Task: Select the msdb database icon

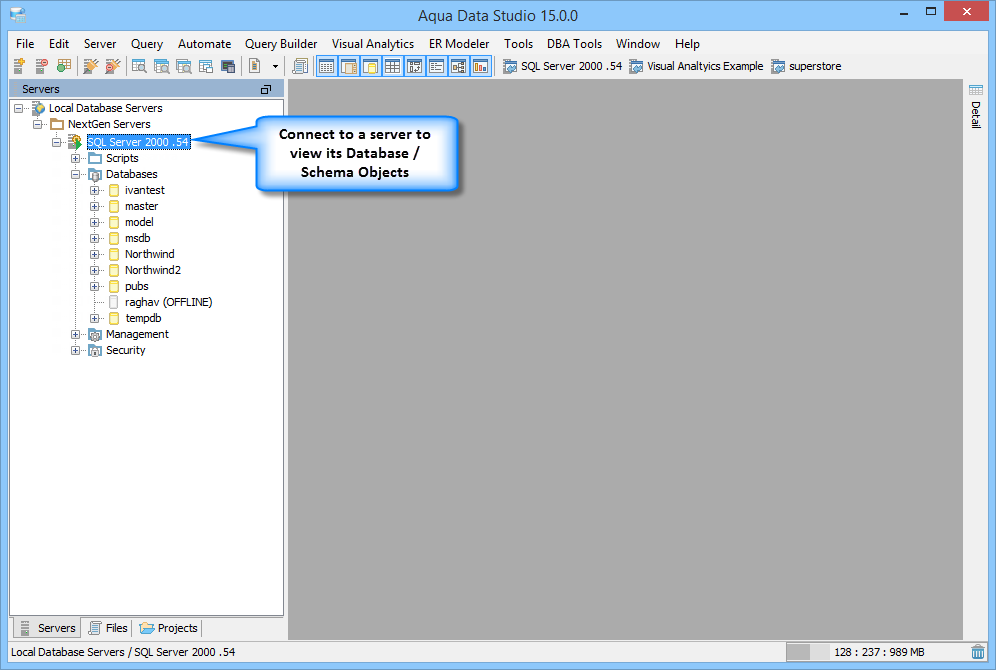Action: pyautogui.click(x=114, y=238)
